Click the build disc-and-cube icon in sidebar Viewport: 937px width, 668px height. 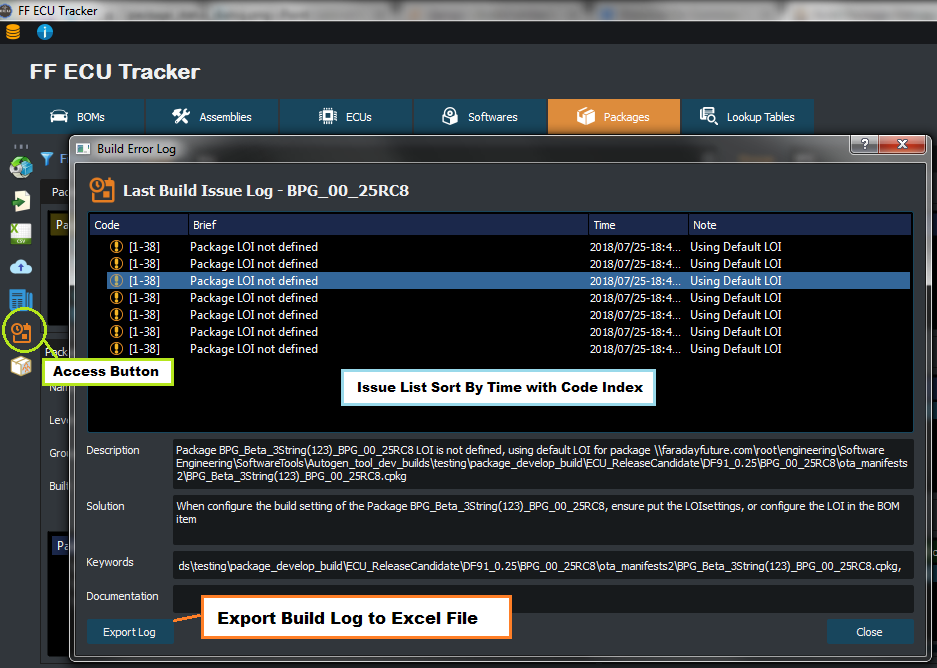point(22,167)
